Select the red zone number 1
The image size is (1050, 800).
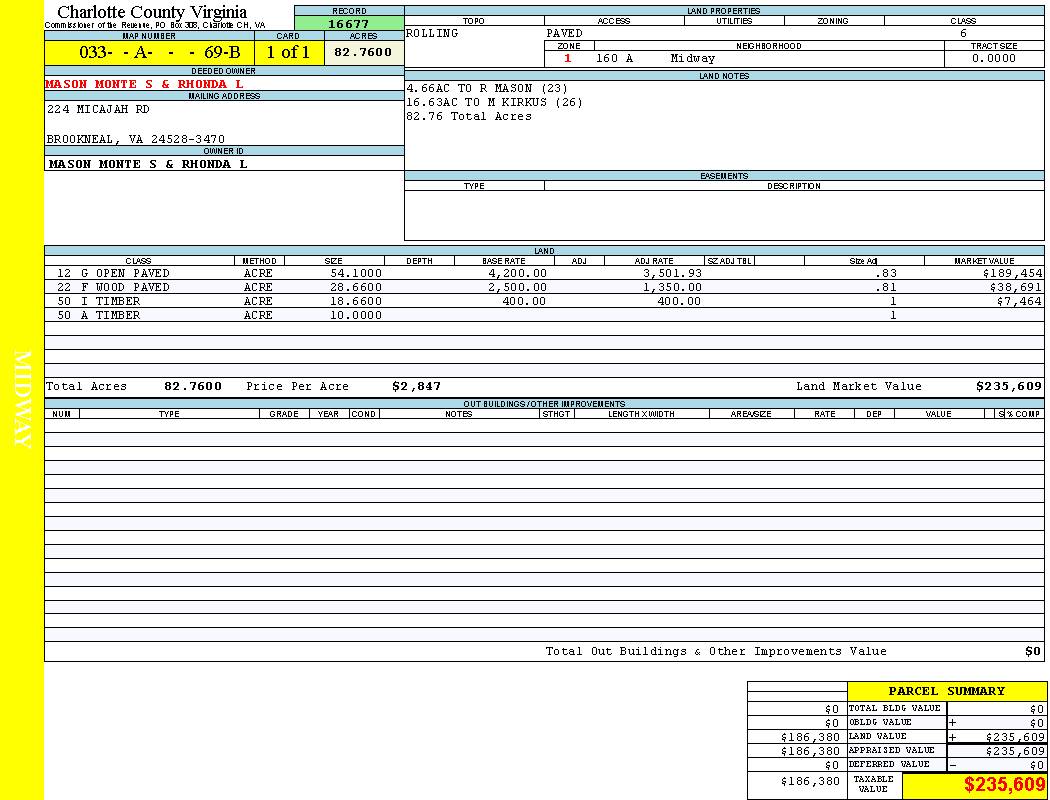click(568, 58)
